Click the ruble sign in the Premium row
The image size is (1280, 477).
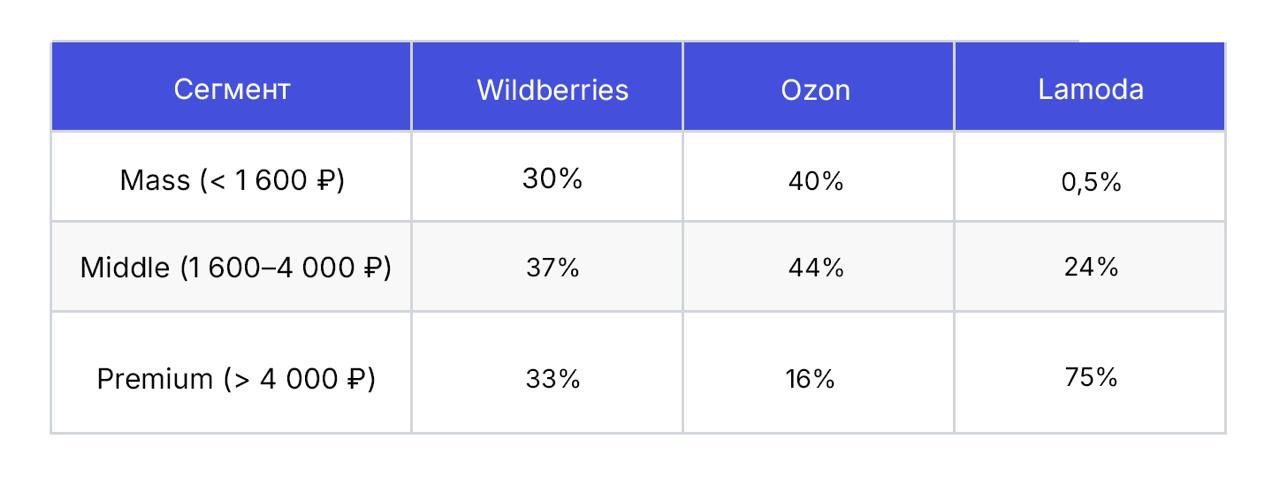click(x=355, y=380)
